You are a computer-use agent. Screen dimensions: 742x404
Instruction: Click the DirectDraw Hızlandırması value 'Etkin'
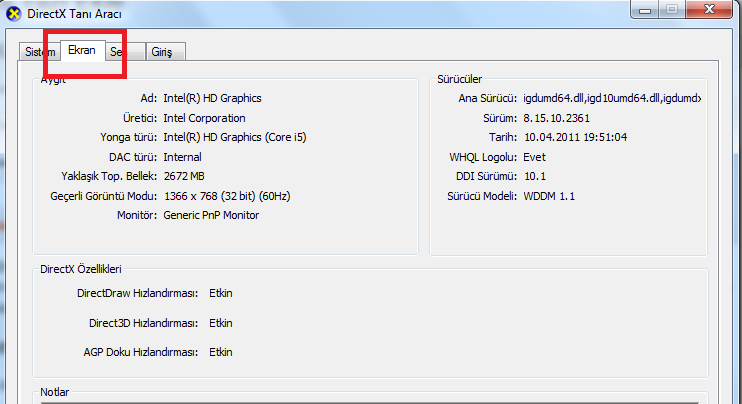coord(221,293)
